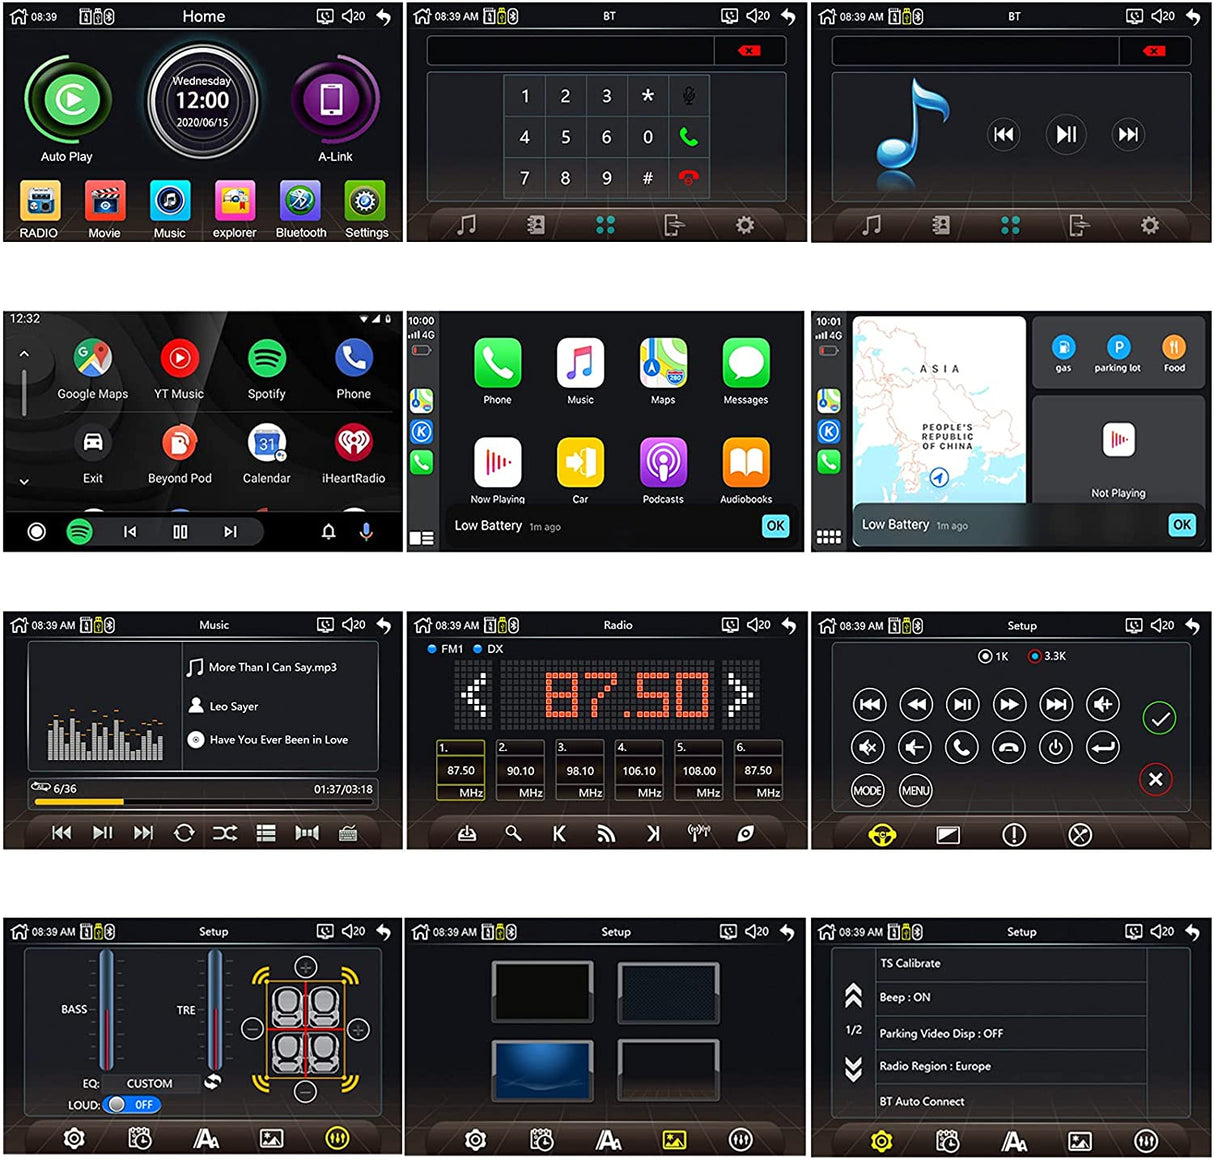Select the 3.3K radio option

1035,656
